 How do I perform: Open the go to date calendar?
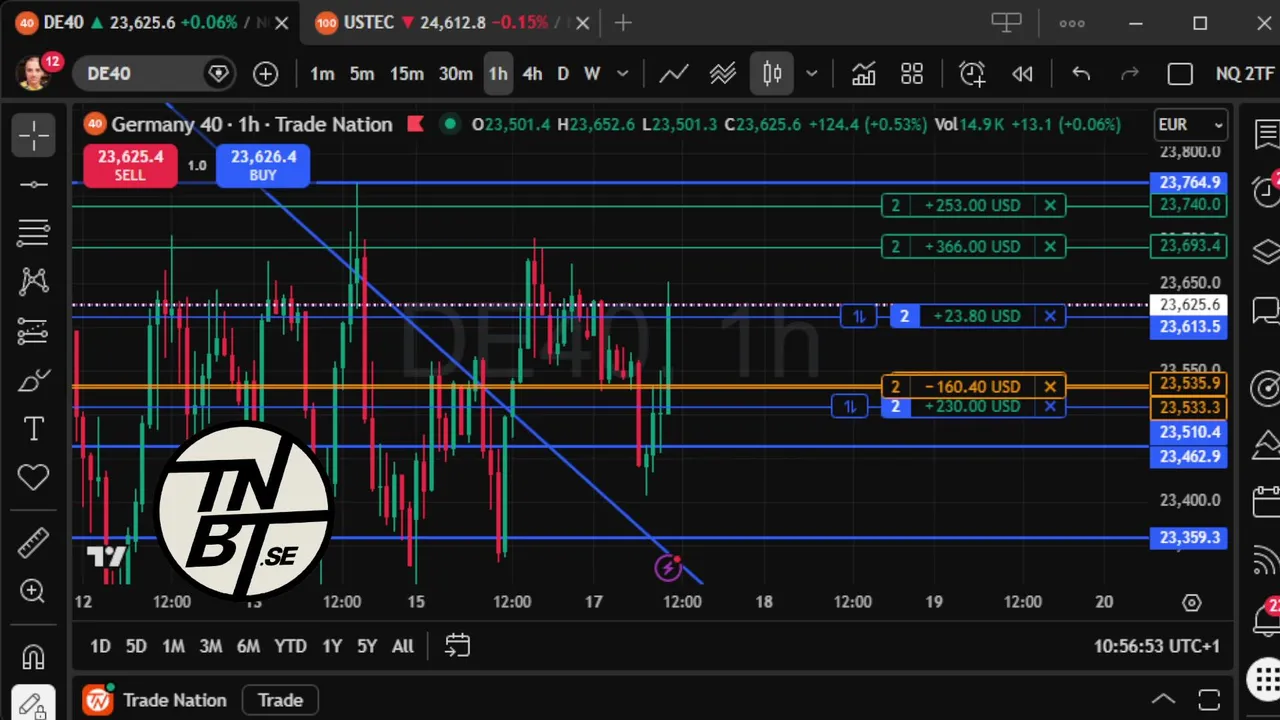tap(457, 646)
